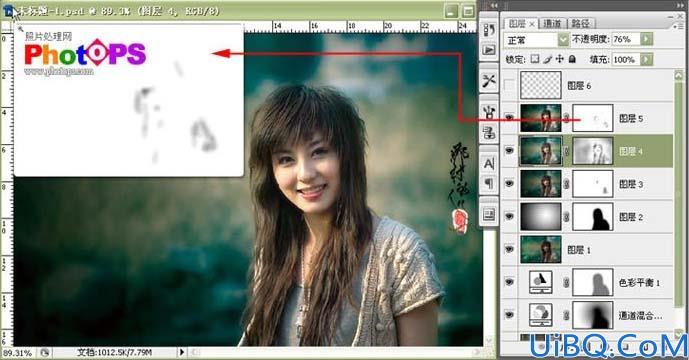Select the 图层 2 black silhouette mask
The width and height of the screenshot is (689, 360).
click(593, 217)
